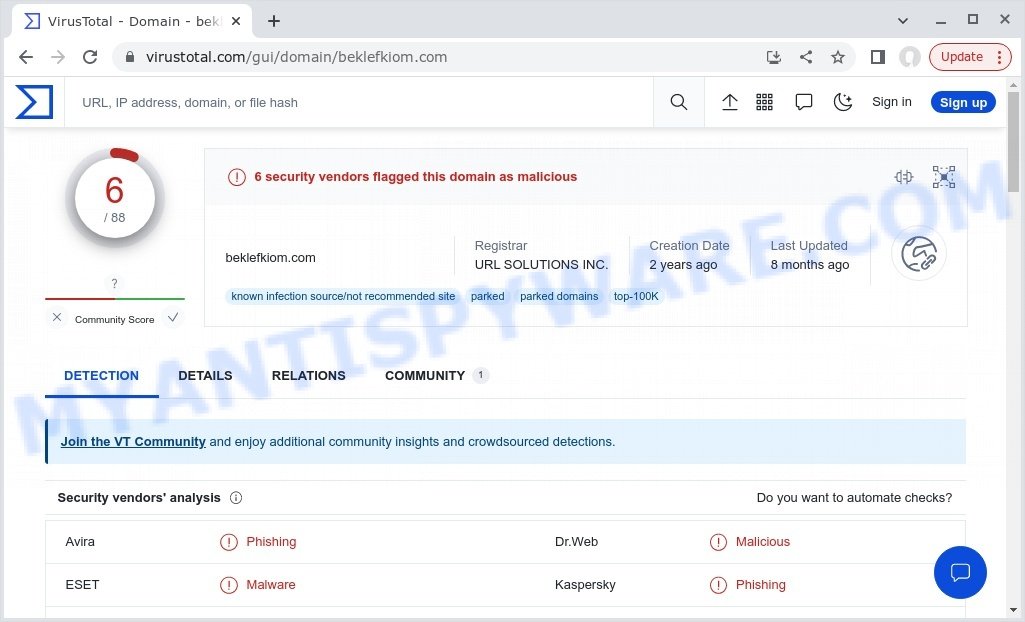This screenshot has width=1025, height=622.
Task: Click the parked tag
Action: coord(488,296)
